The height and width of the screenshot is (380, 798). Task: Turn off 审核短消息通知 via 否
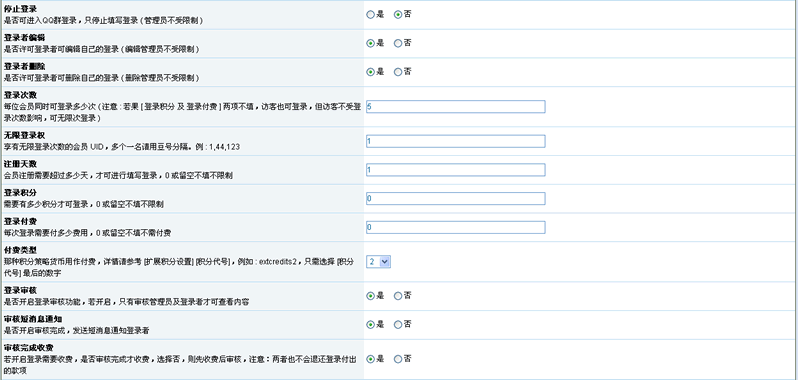[x=398, y=324]
